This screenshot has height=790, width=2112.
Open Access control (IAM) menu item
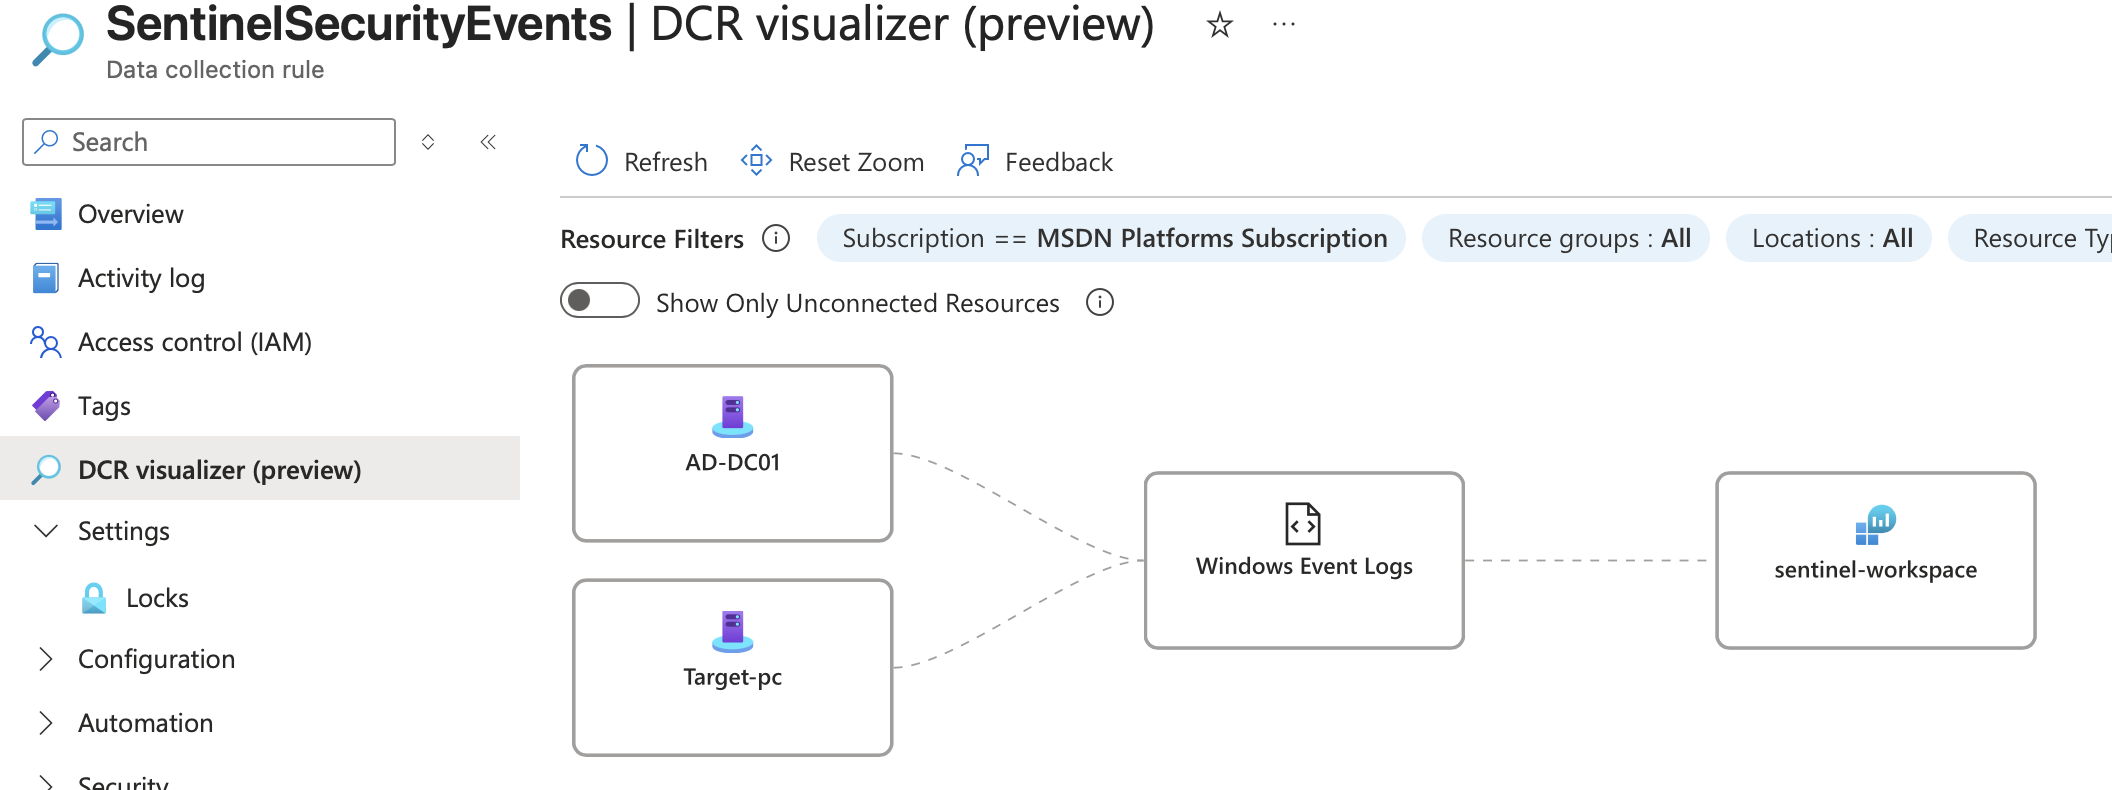pyautogui.click(x=260, y=342)
